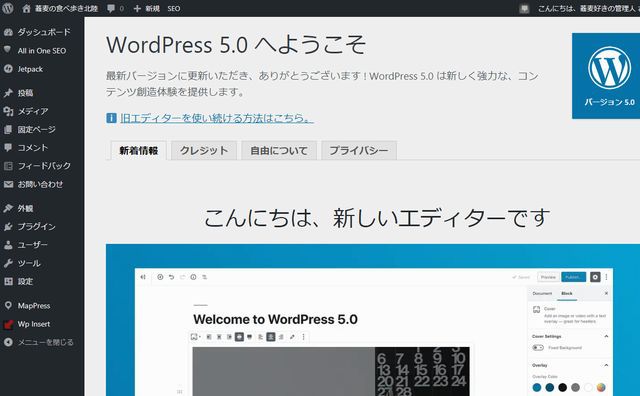Click the pushpin posts icon

[8, 93]
